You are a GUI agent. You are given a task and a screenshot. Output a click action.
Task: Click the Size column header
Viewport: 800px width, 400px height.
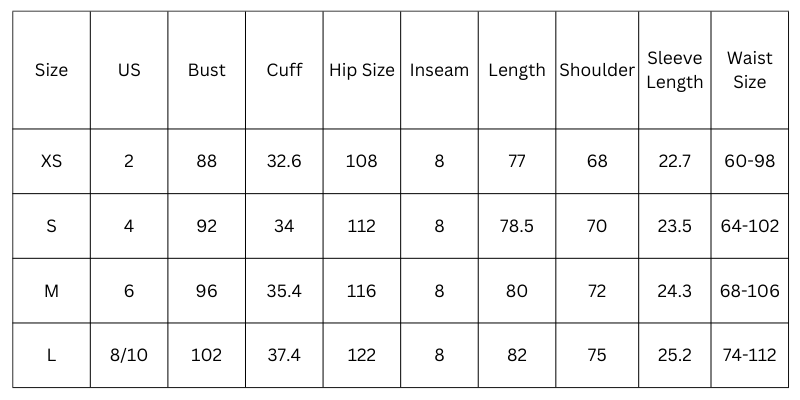[52, 70]
